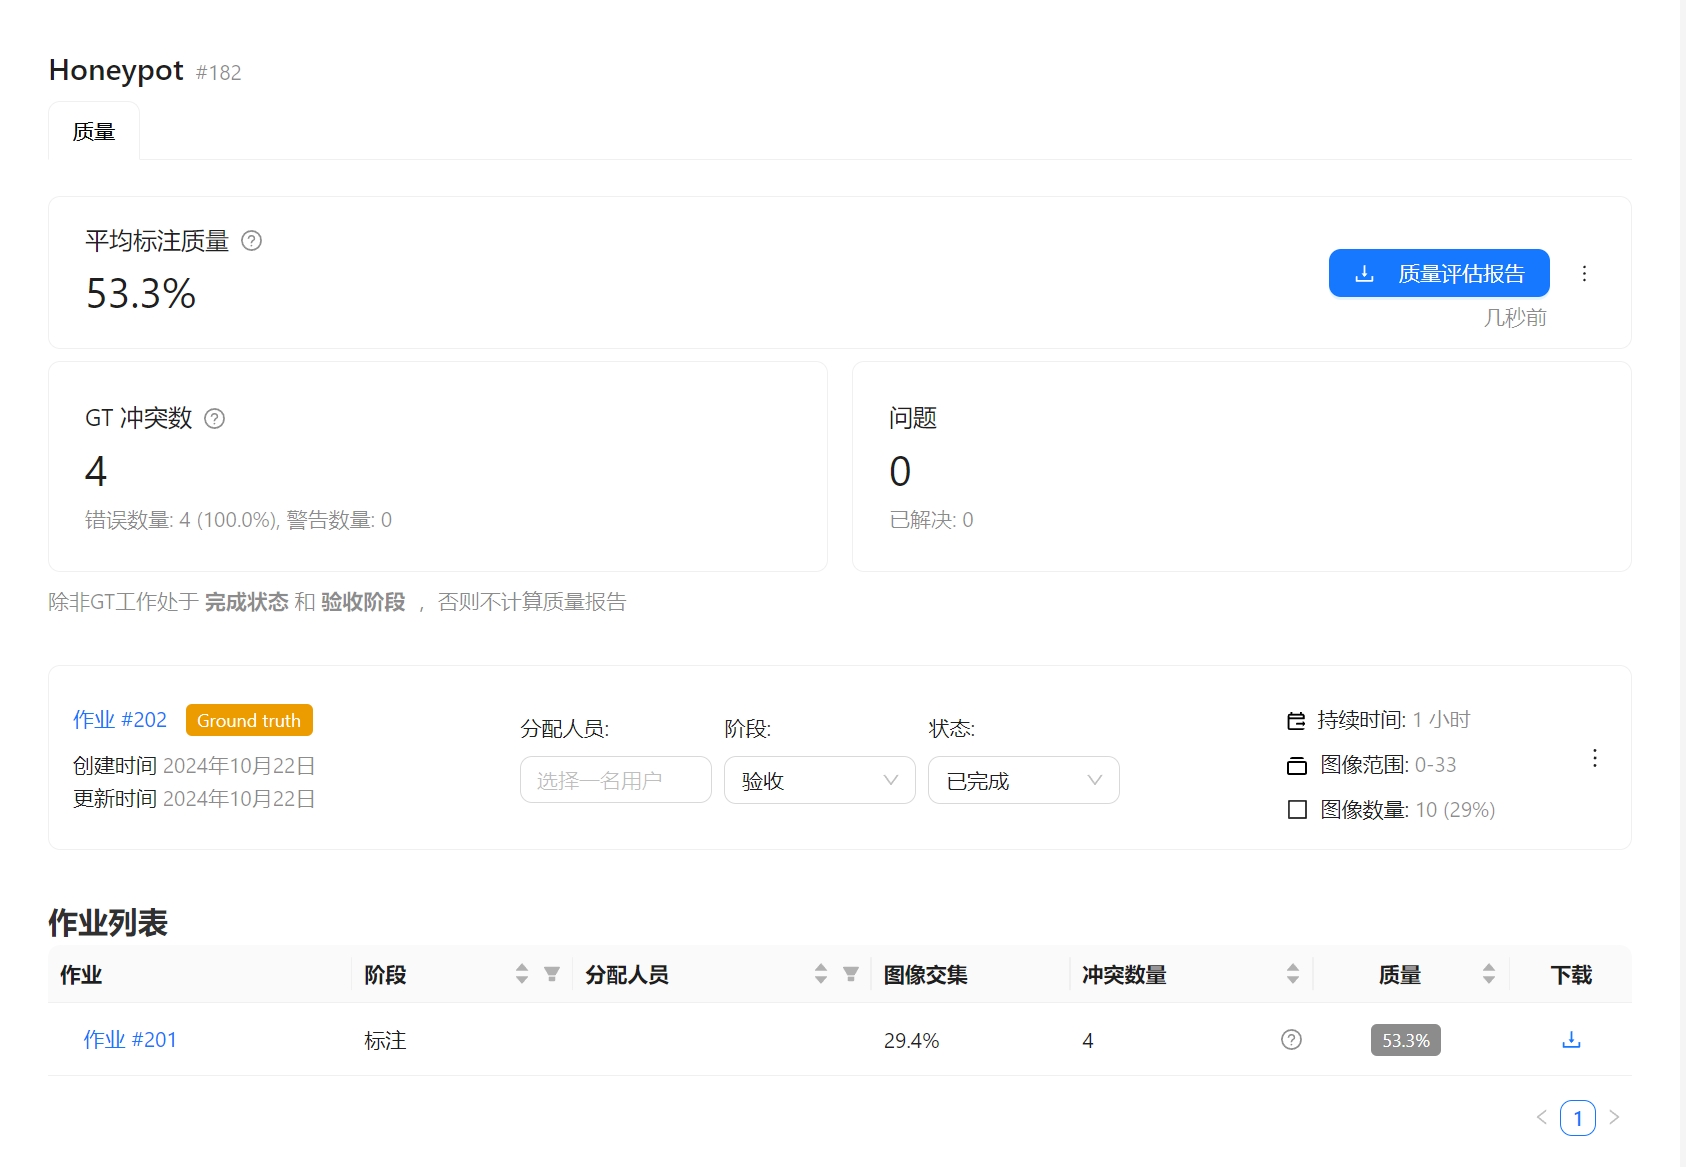Open the 分配人员 user selector
This screenshot has height=1167, width=1686.
point(615,780)
